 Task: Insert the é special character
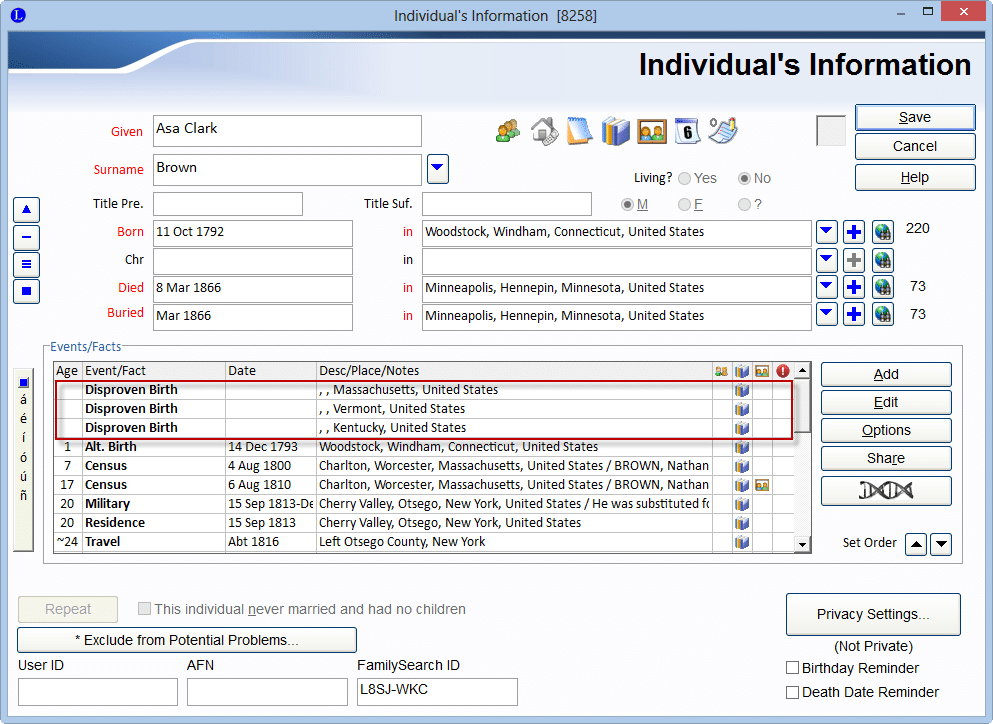pyautogui.click(x=23, y=419)
